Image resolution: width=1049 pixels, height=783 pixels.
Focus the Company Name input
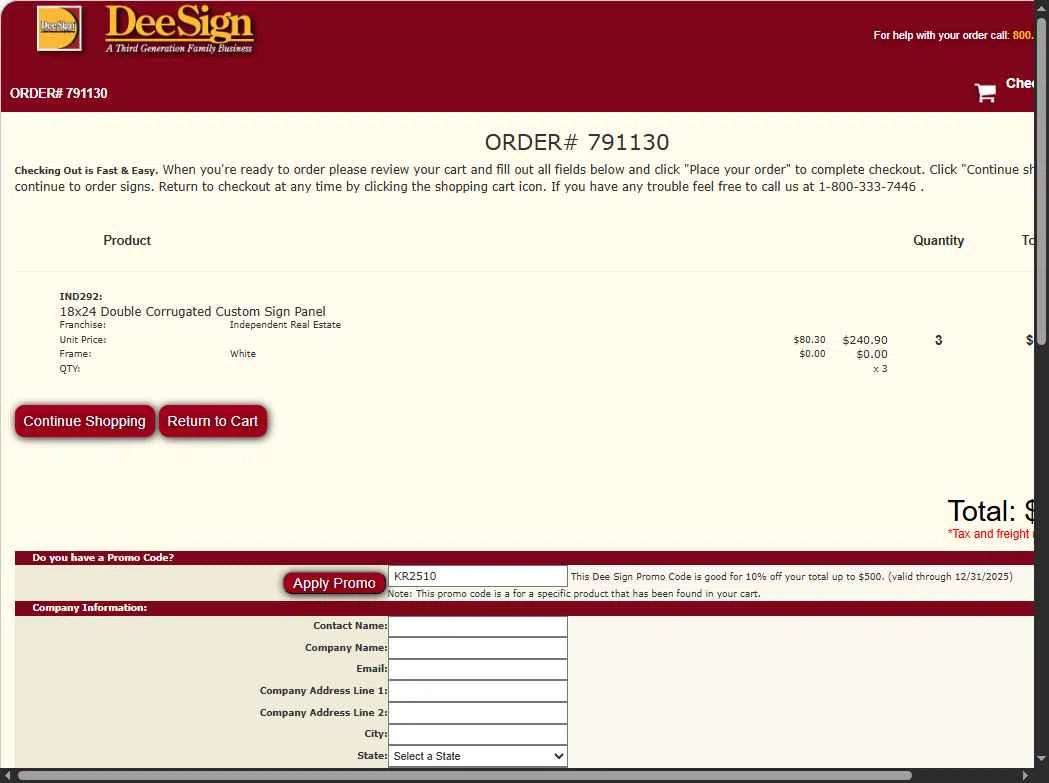(x=478, y=648)
